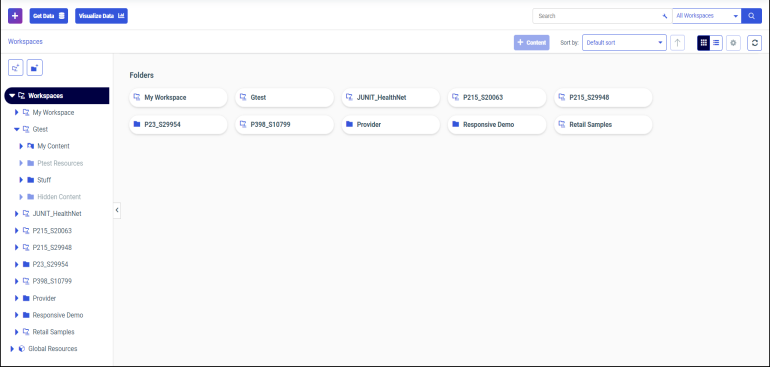Click the new folder icon
This screenshot has width=770, height=367.
(x=35, y=68)
